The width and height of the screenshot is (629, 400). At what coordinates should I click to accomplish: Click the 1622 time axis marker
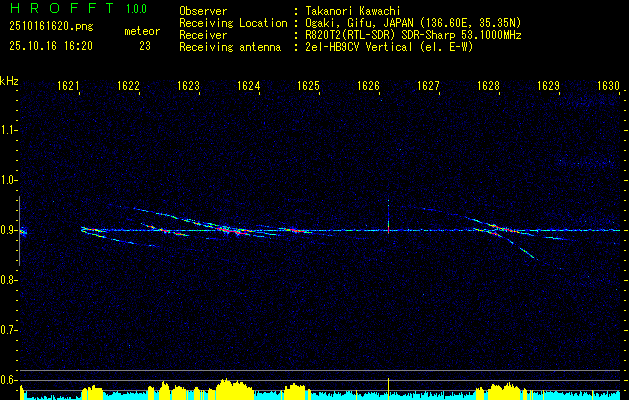[x=128, y=86]
